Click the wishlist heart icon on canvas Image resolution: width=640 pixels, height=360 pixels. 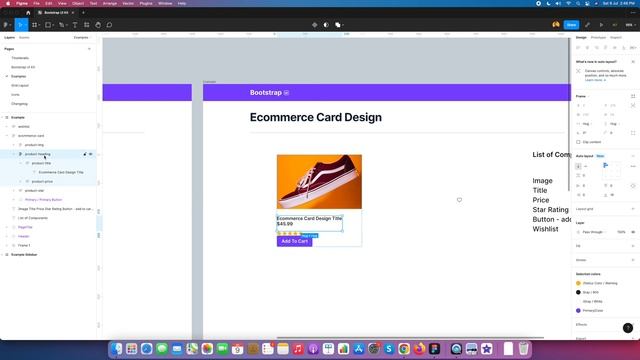(459, 200)
